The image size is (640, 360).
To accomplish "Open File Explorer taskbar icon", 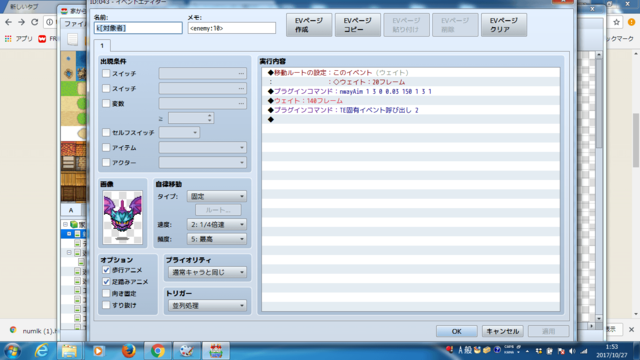I will pos(69,351).
